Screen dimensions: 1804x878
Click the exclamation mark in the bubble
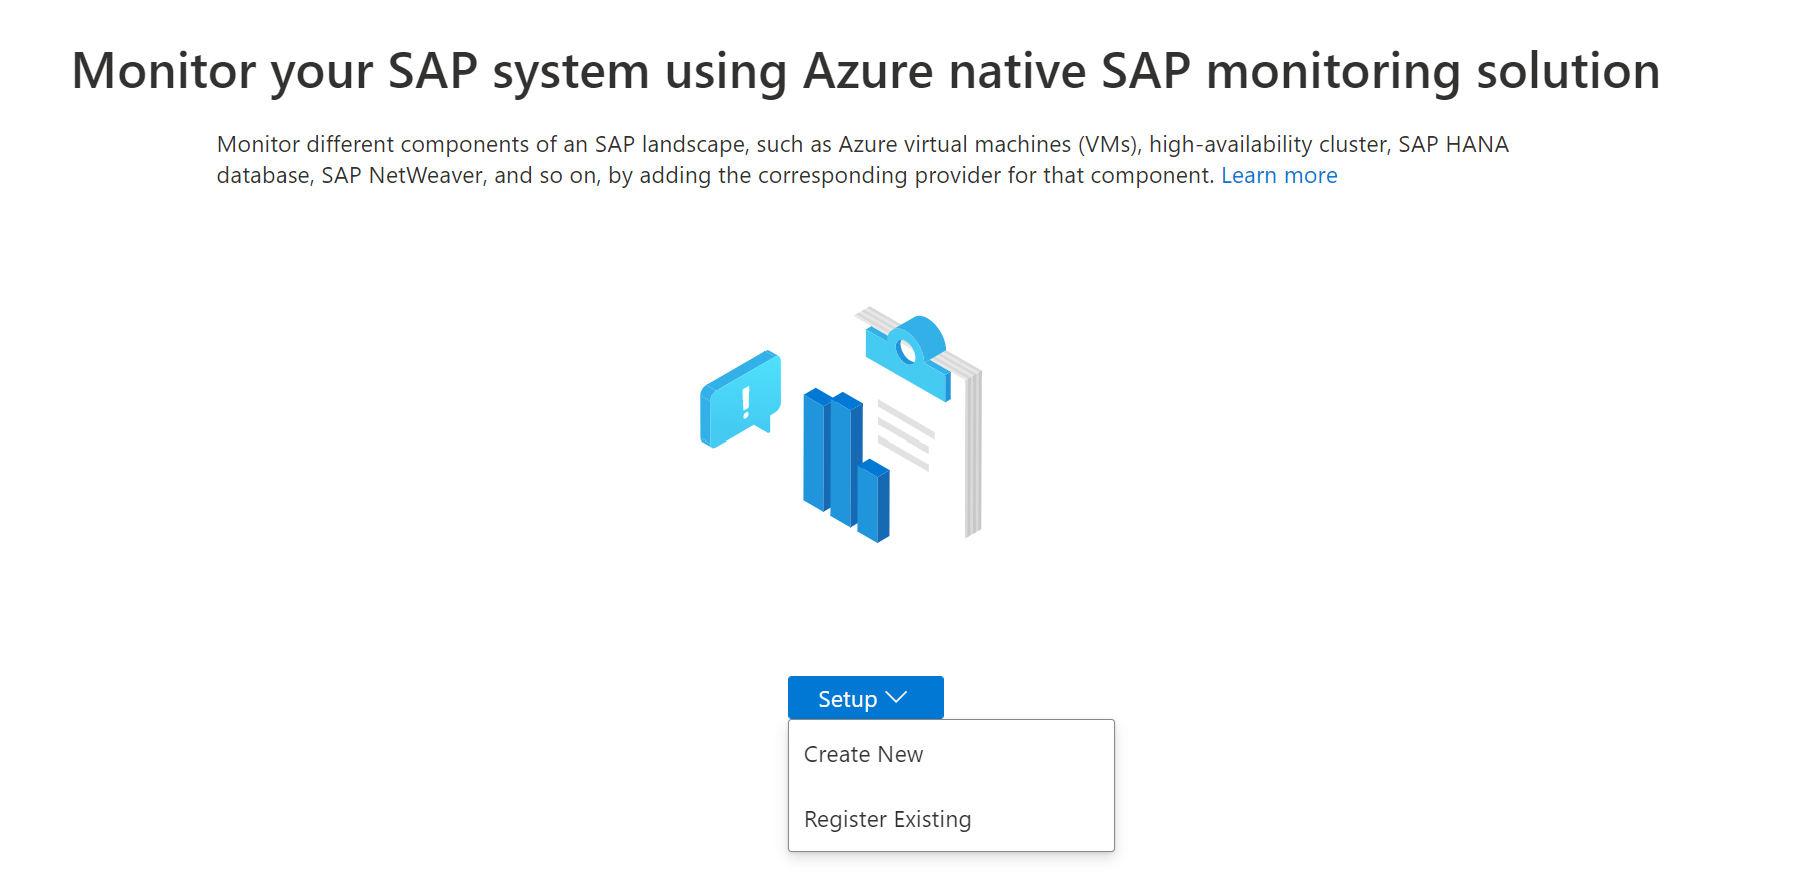point(746,402)
